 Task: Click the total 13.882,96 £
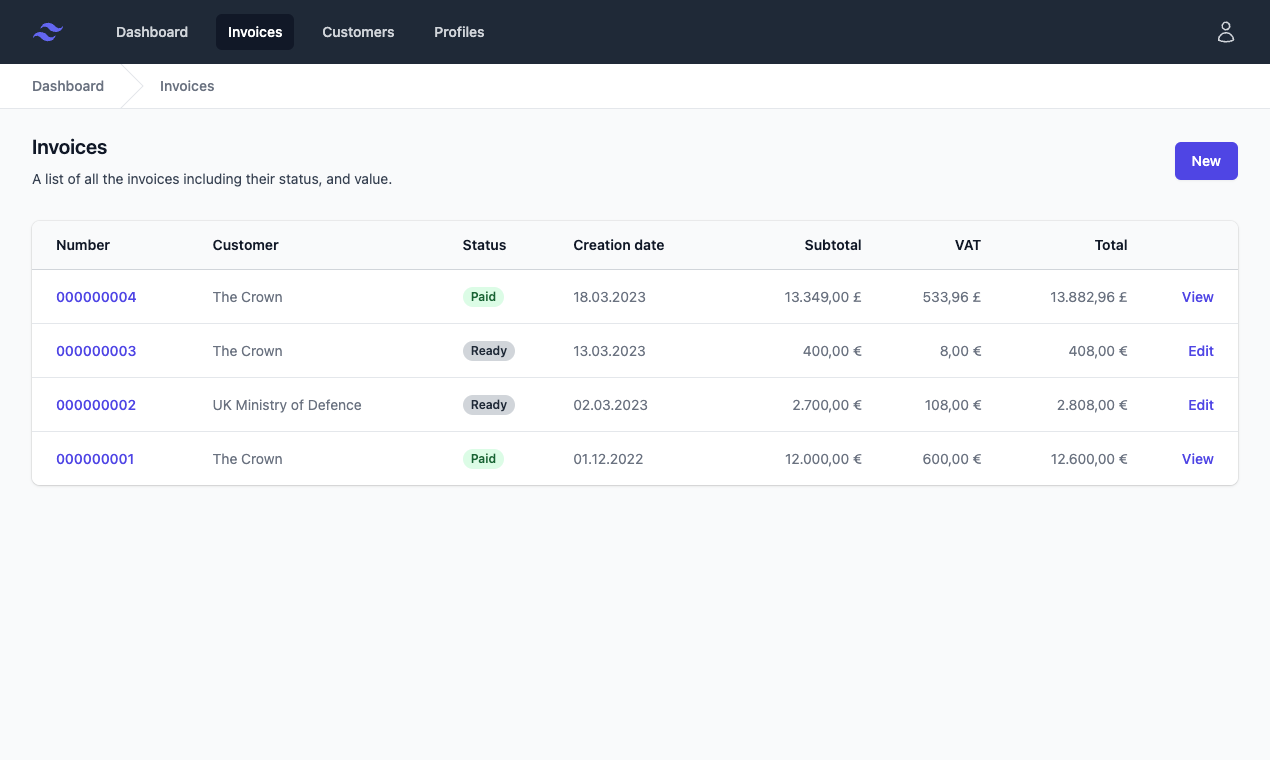pyautogui.click(x=1089, y=297)
